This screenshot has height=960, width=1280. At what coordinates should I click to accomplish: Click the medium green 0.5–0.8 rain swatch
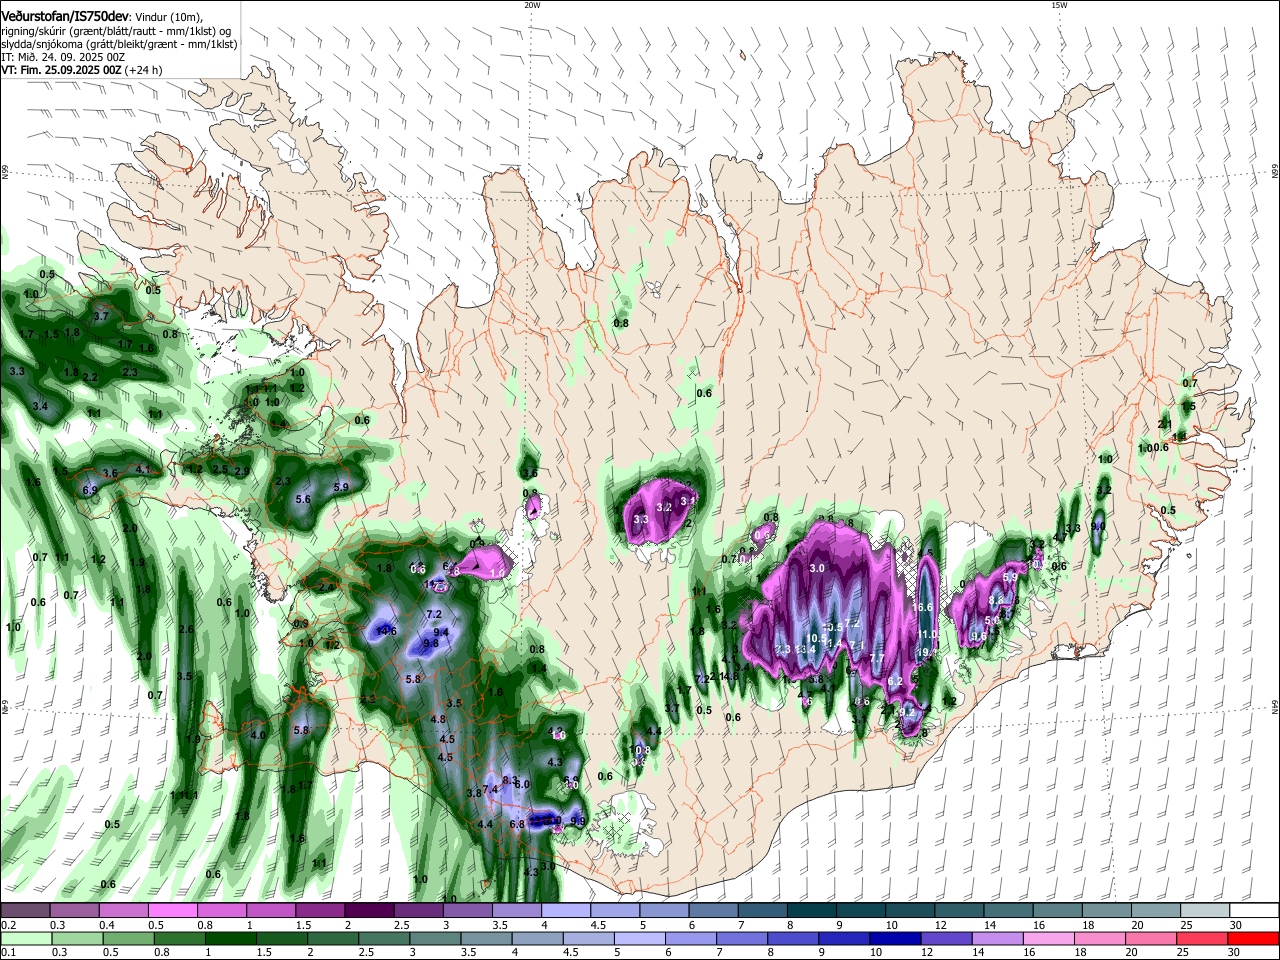128,938
